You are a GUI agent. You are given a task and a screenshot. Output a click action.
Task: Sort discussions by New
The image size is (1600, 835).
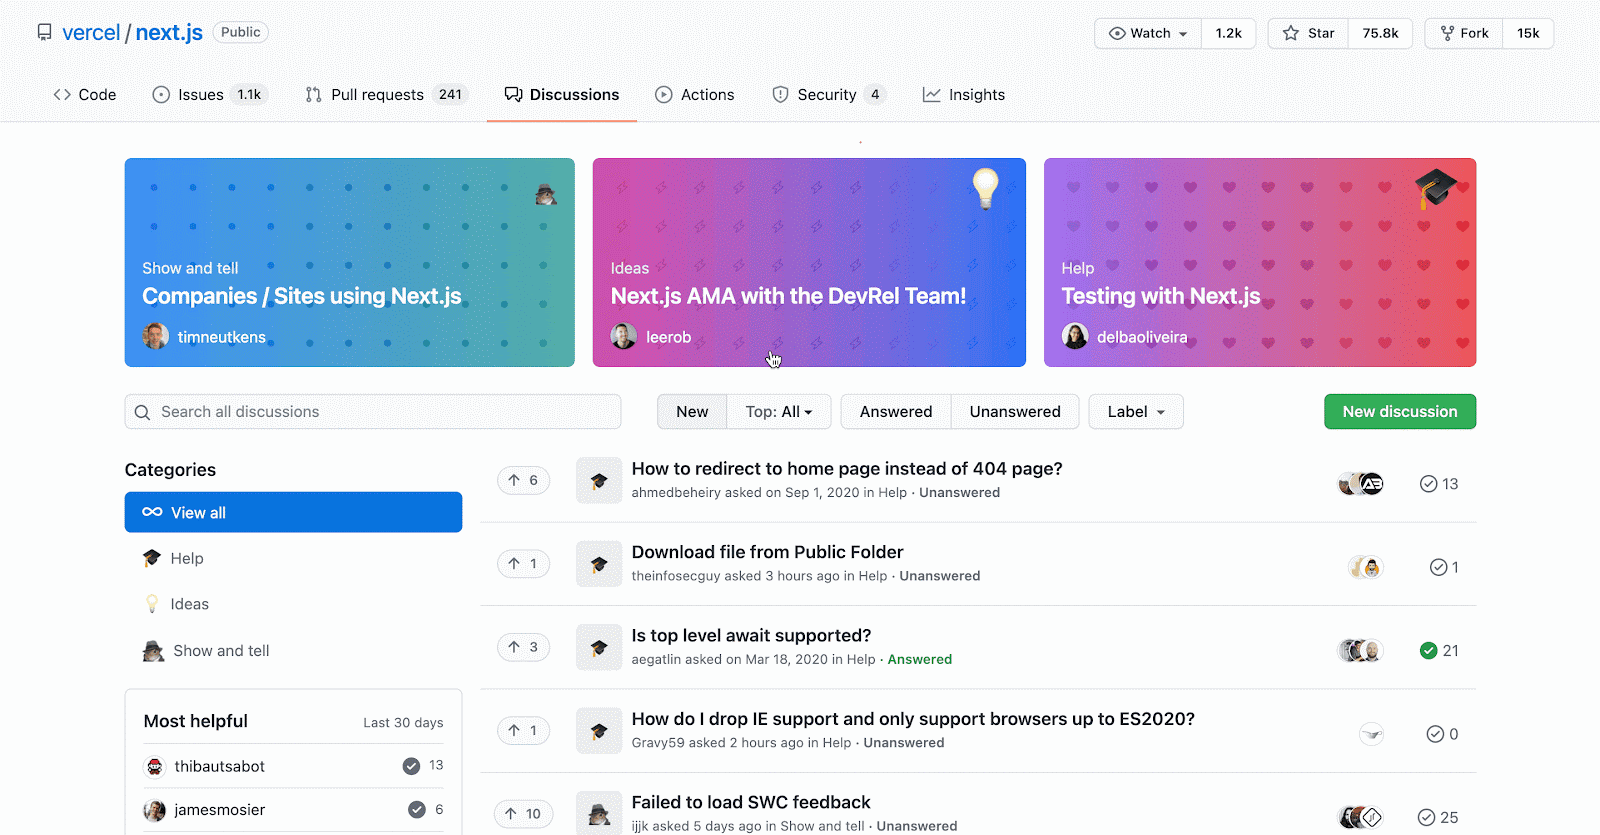click(692, 412)
